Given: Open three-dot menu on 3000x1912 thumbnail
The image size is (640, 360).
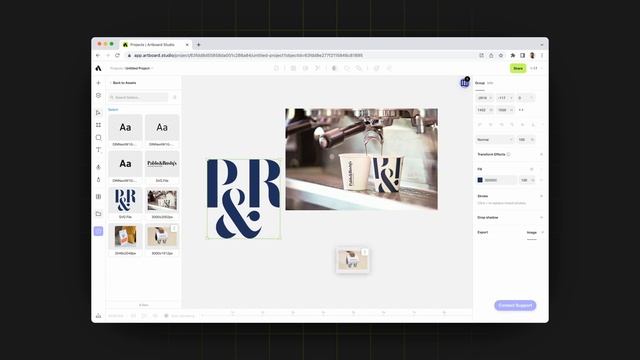Looking at the screenshot, I should coord(174,229).
